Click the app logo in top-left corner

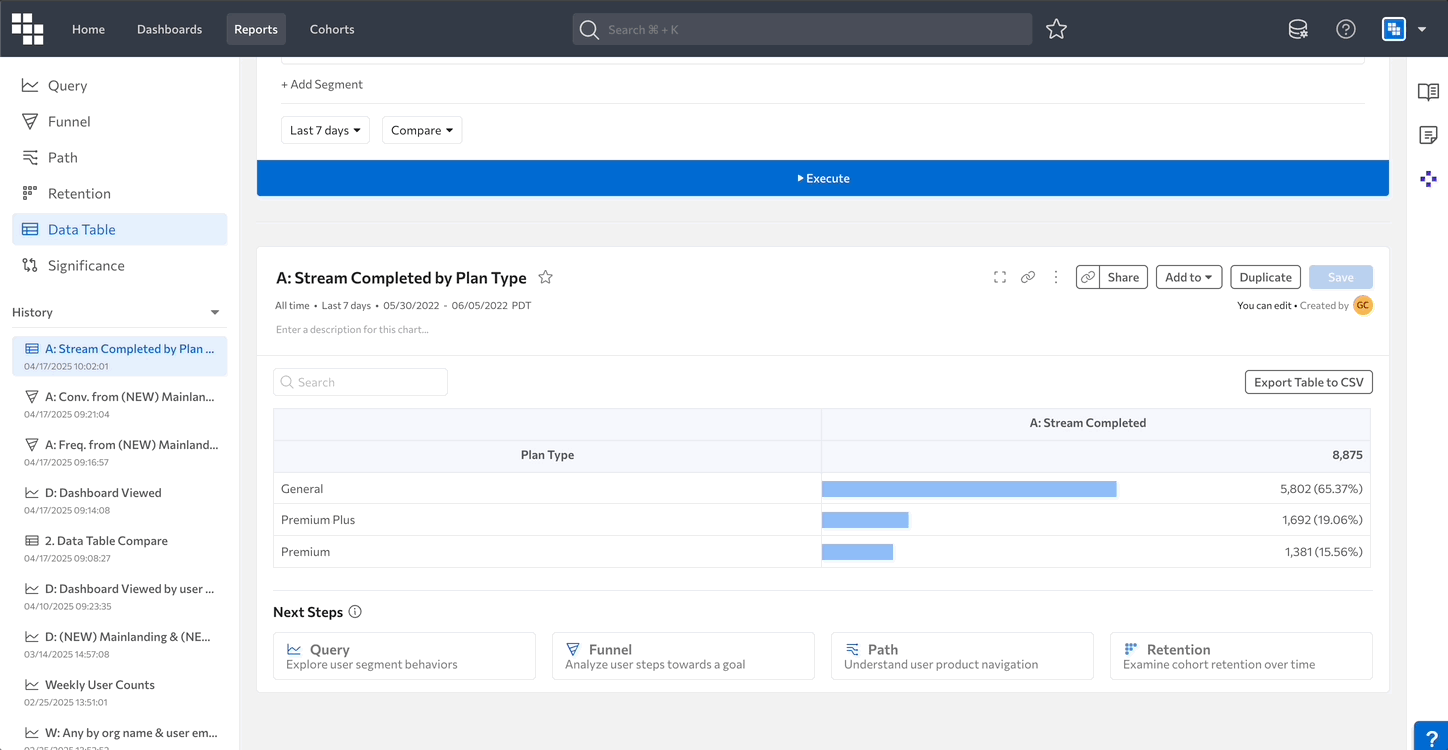pos(28,29)
